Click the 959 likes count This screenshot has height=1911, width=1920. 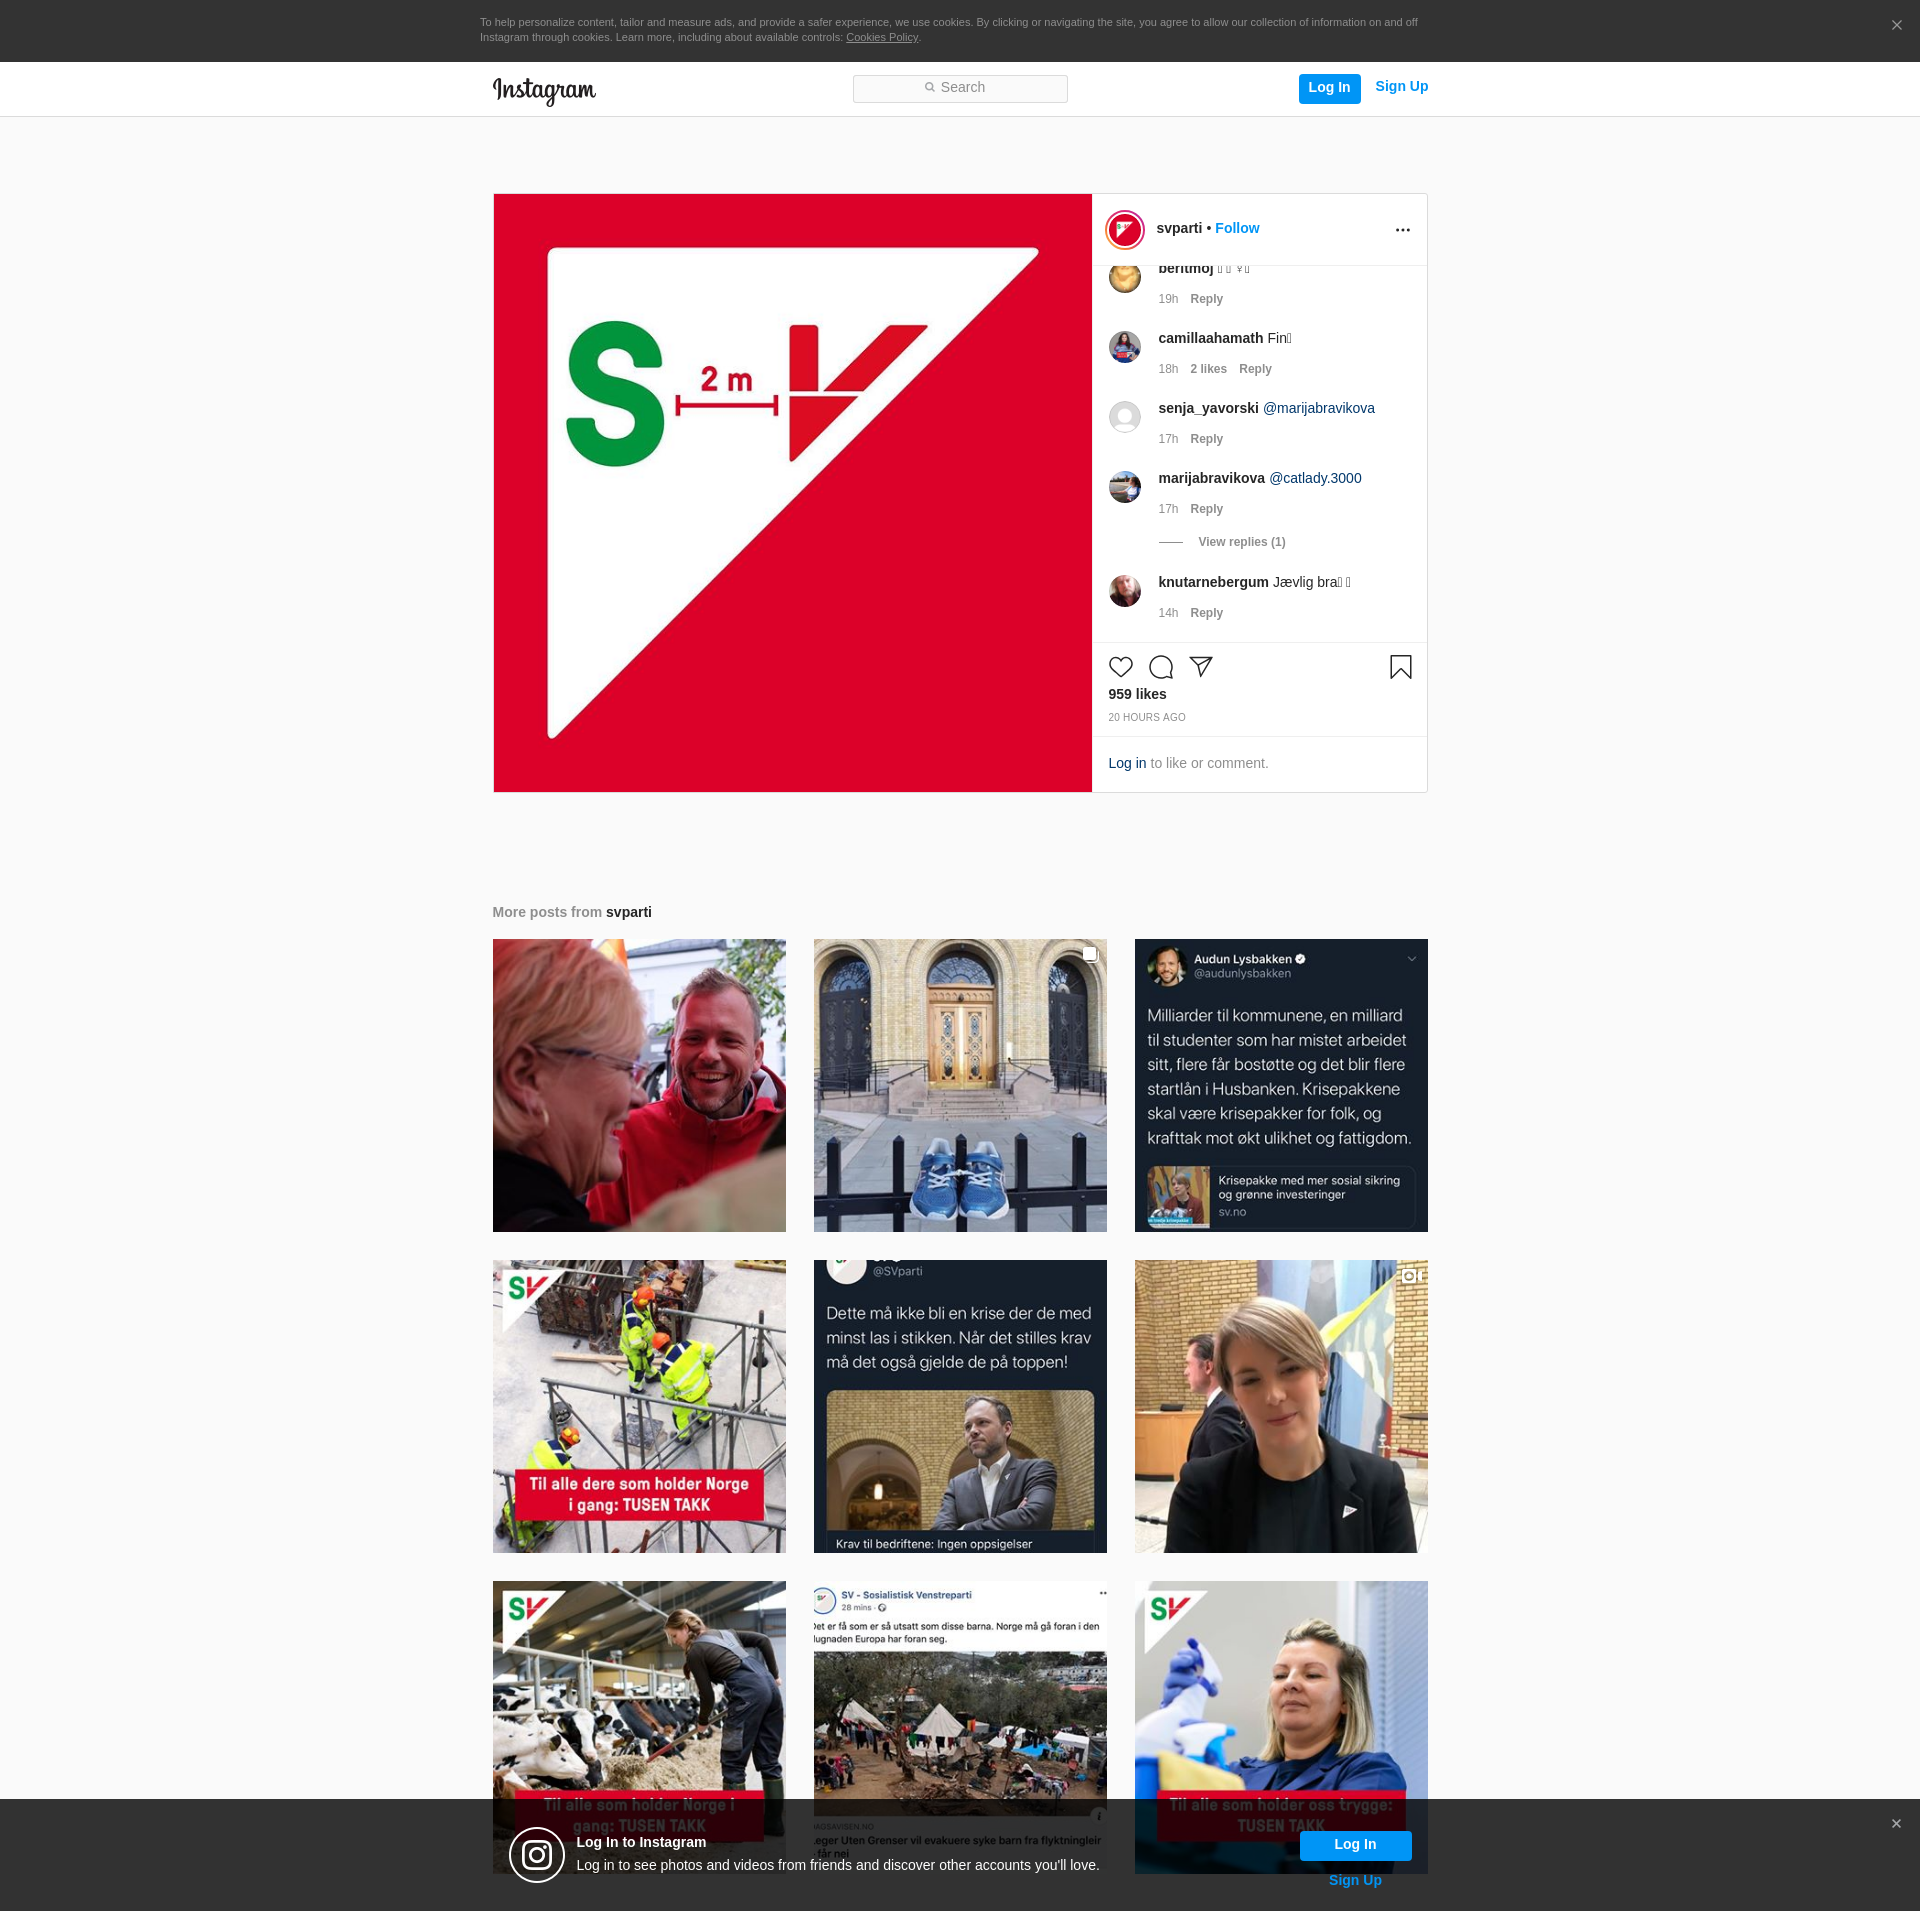click(x=1137, y=694)
